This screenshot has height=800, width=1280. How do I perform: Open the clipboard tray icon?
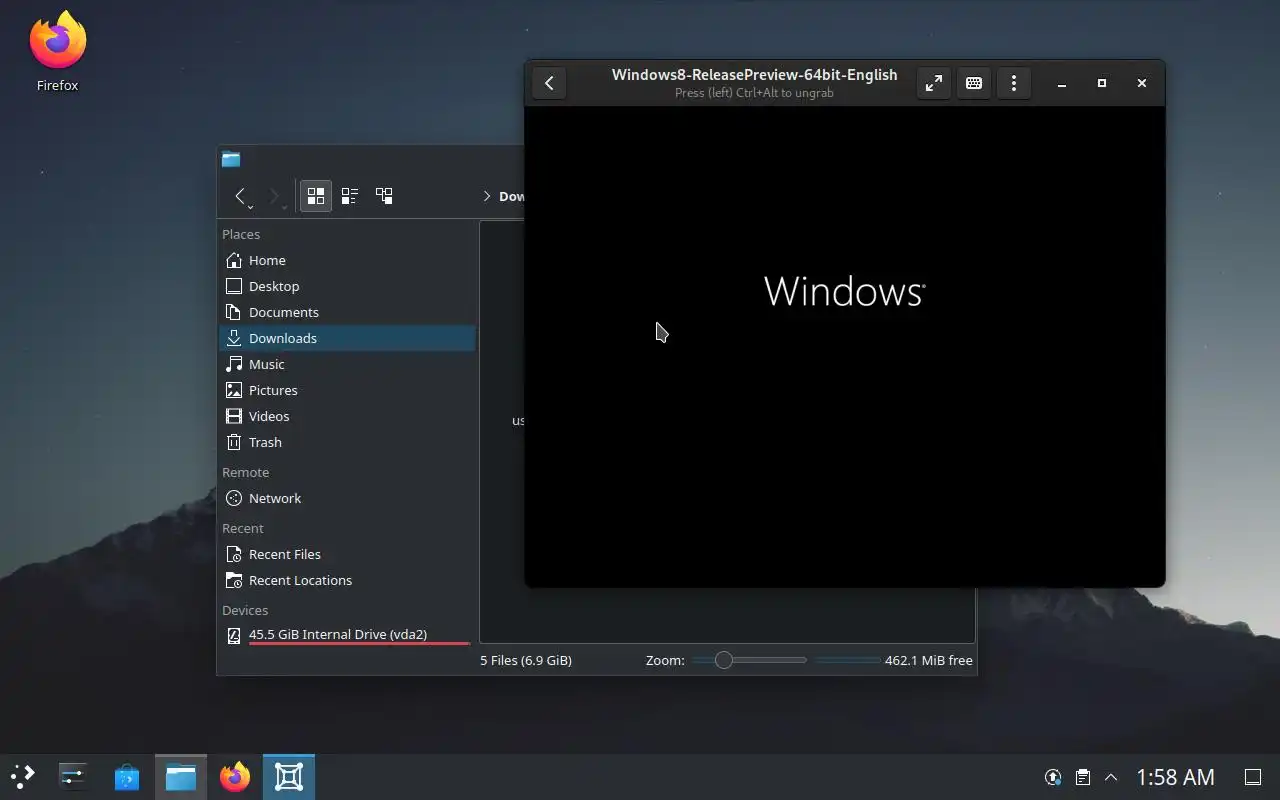(x=1082, y=777)
